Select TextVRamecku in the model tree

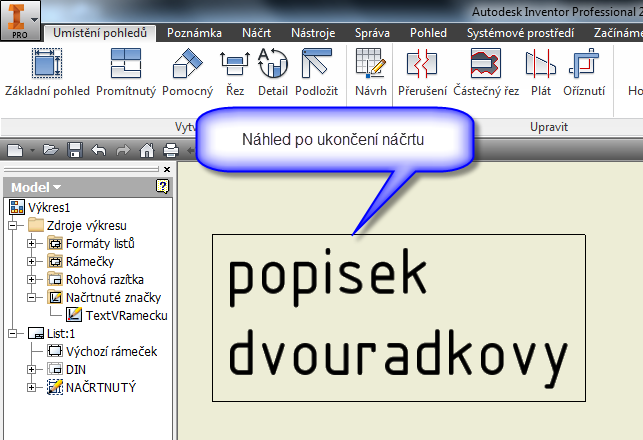pos(126,315)
